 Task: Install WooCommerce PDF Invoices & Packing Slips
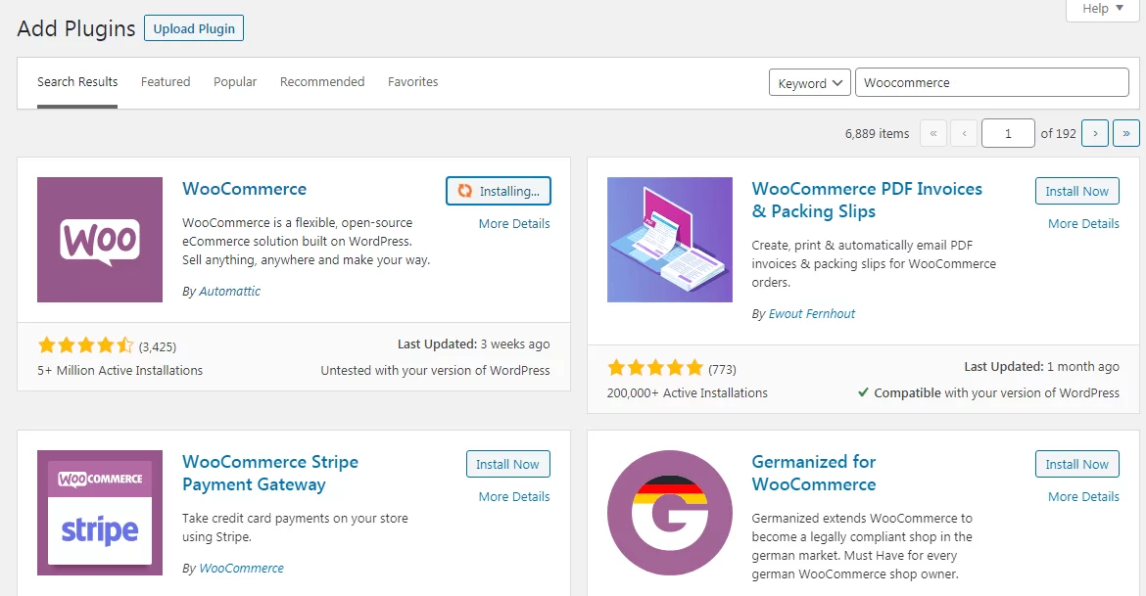click(1076, 191)
